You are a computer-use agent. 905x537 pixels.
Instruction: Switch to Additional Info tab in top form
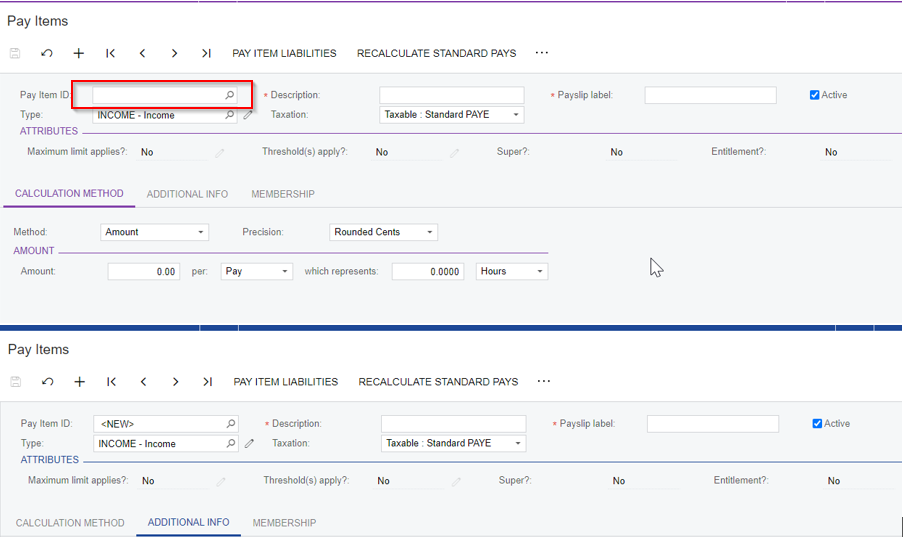187,194
